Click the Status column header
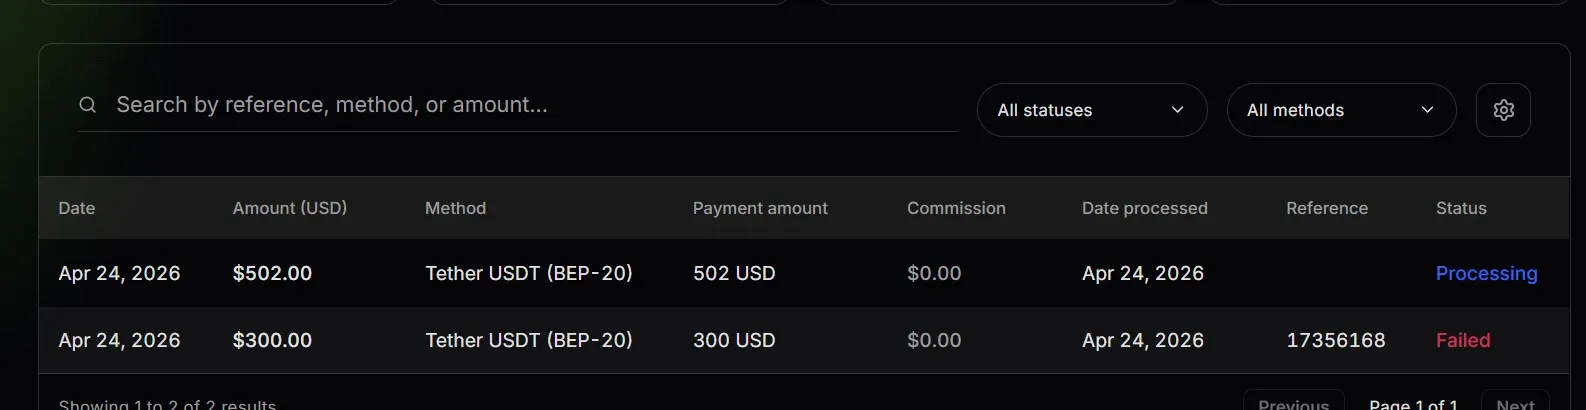Screen dimensions: 1586x410 [x=1461, y=208]
